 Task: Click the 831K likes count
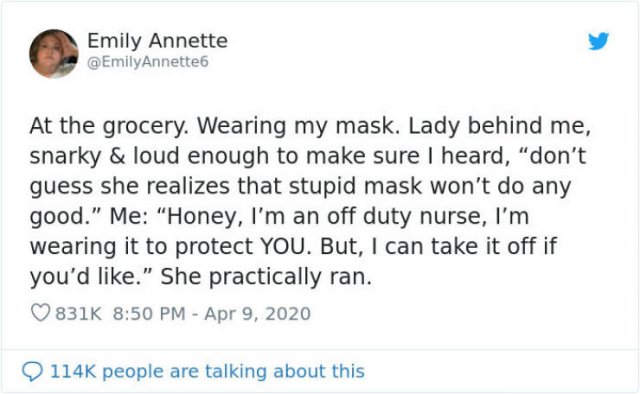click(x=78, y=314)
